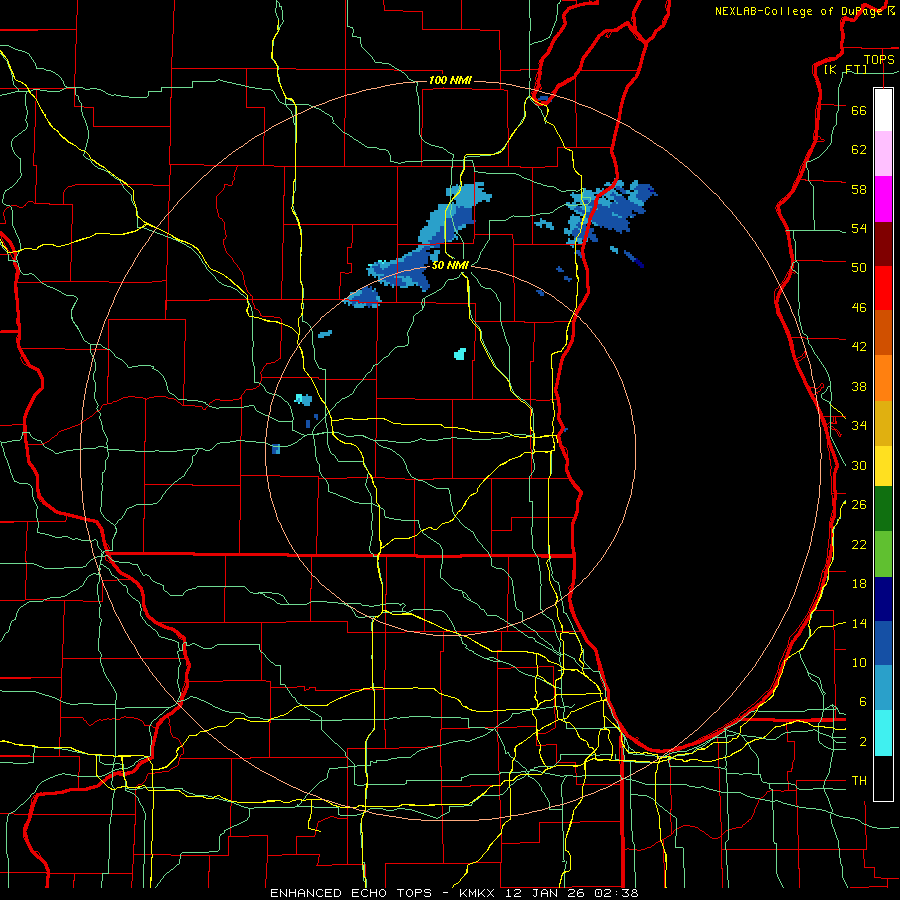Image resolution: width=900 pixels, height=900 pixels.
Task: Click the 14 scale value
Action: pyautogui.click(x=859, y=623)
